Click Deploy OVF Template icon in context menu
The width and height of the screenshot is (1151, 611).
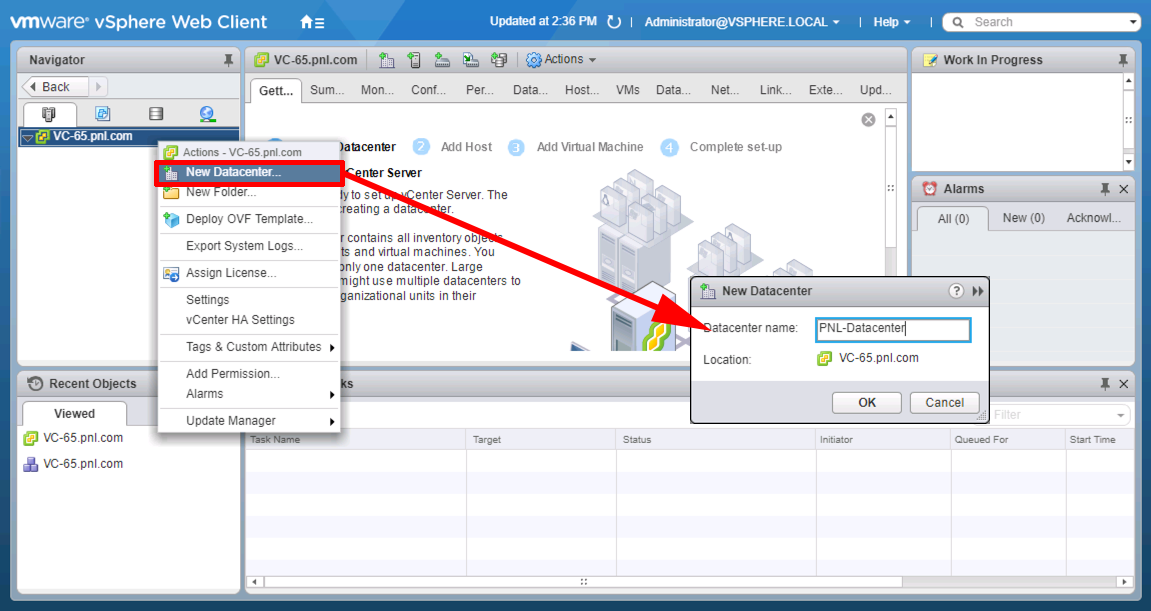(x=171, y=219)
